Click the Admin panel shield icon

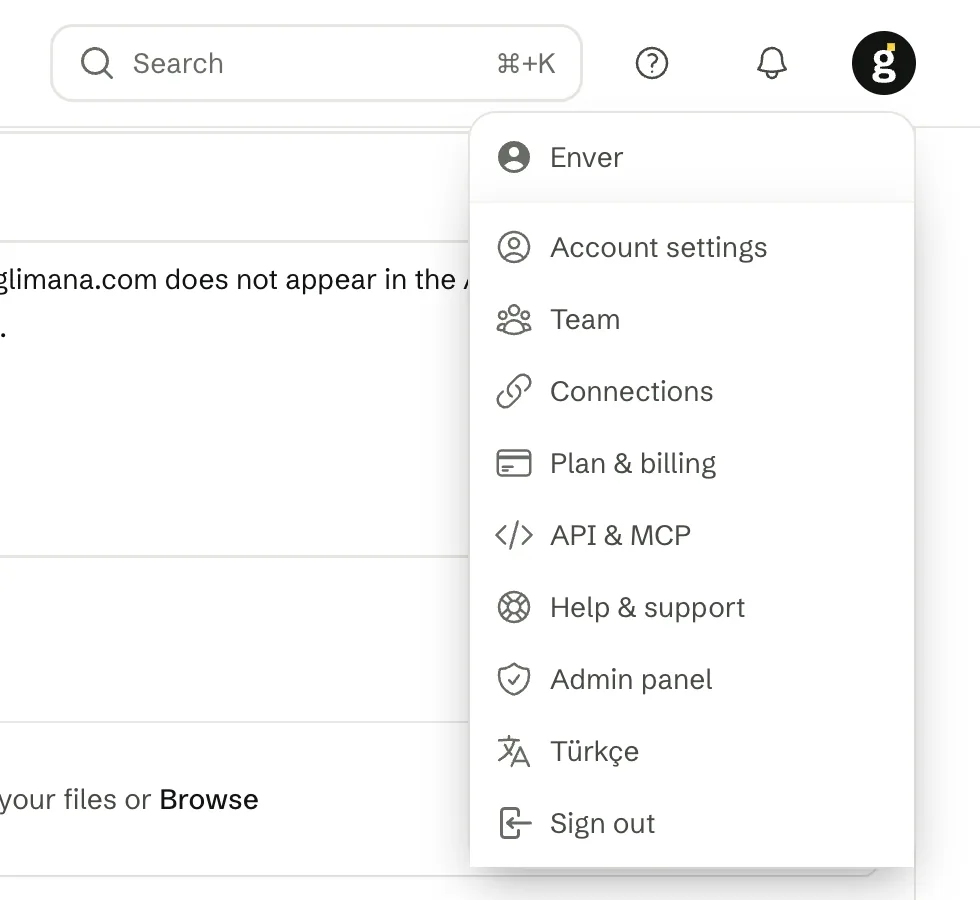coord(514,679)
